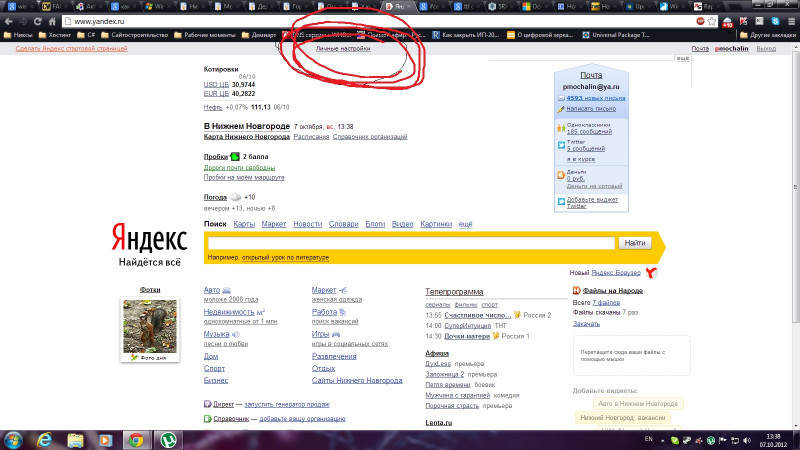Click the Яндекс logo

tap(149, 238)
